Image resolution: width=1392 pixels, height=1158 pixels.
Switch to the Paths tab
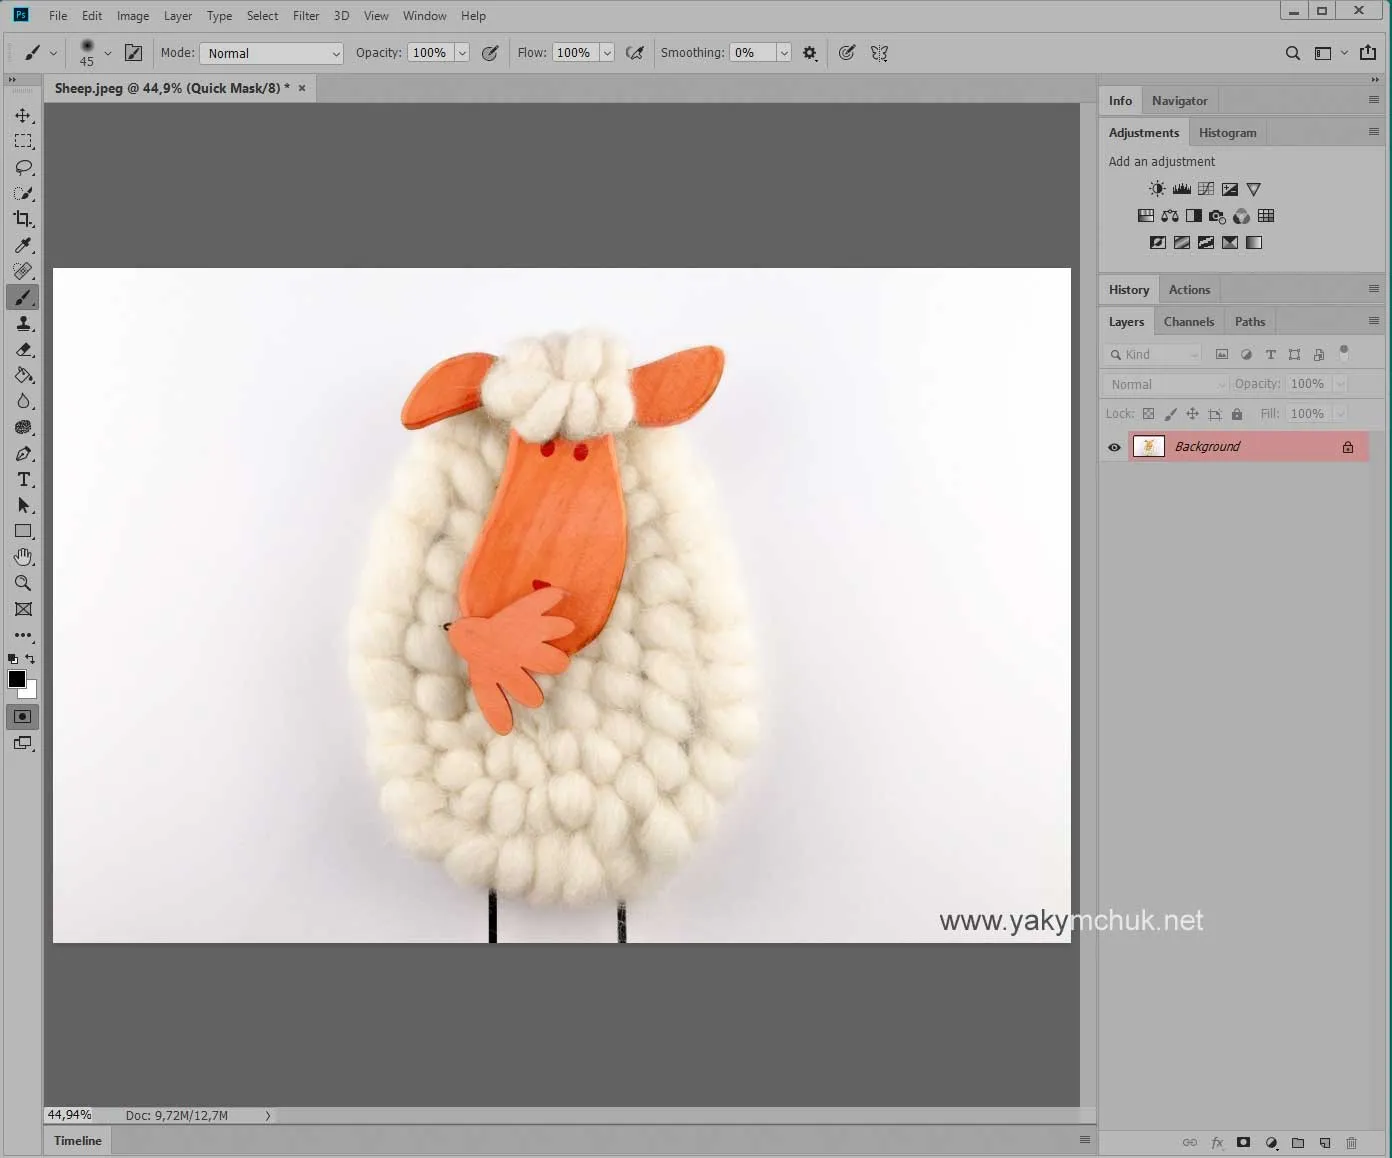point(1250,322)
